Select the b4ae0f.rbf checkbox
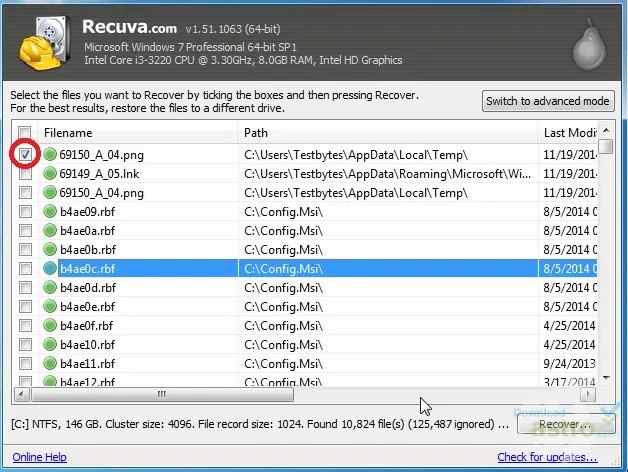This screenshot has width=628, height=472. (x=25, y=325)
